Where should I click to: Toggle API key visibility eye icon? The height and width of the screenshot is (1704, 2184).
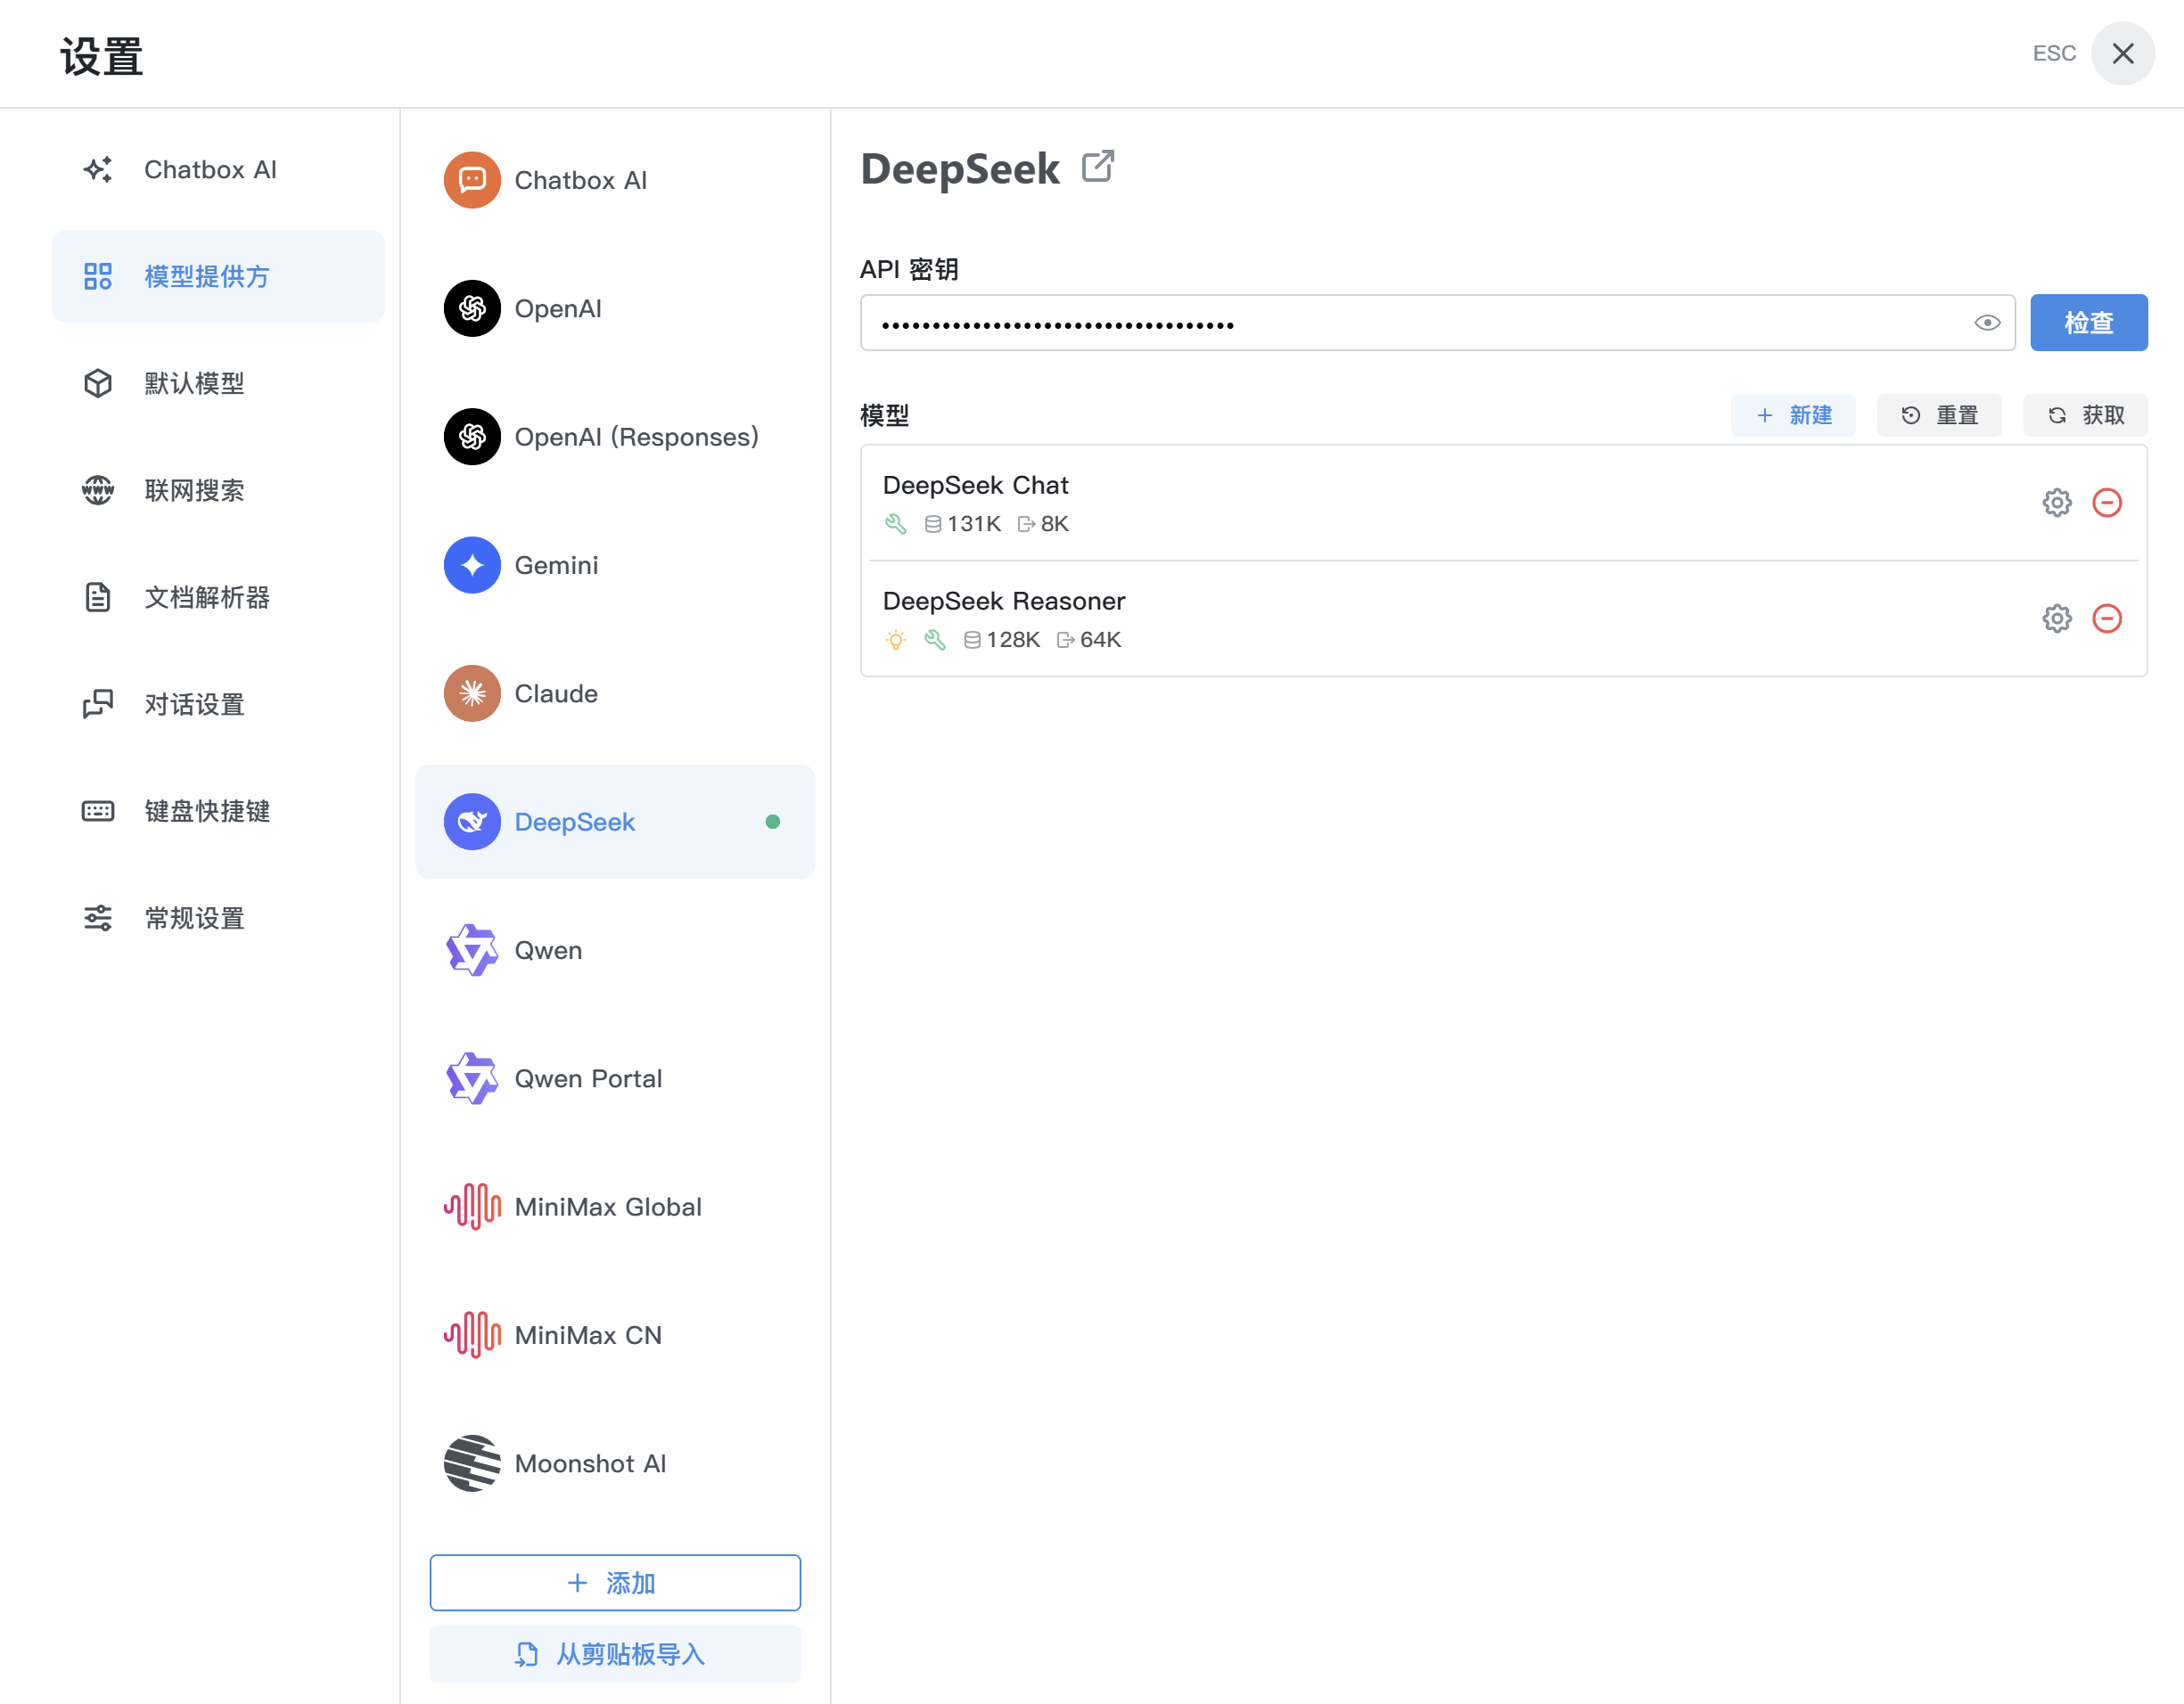[x=1987, y=323]
